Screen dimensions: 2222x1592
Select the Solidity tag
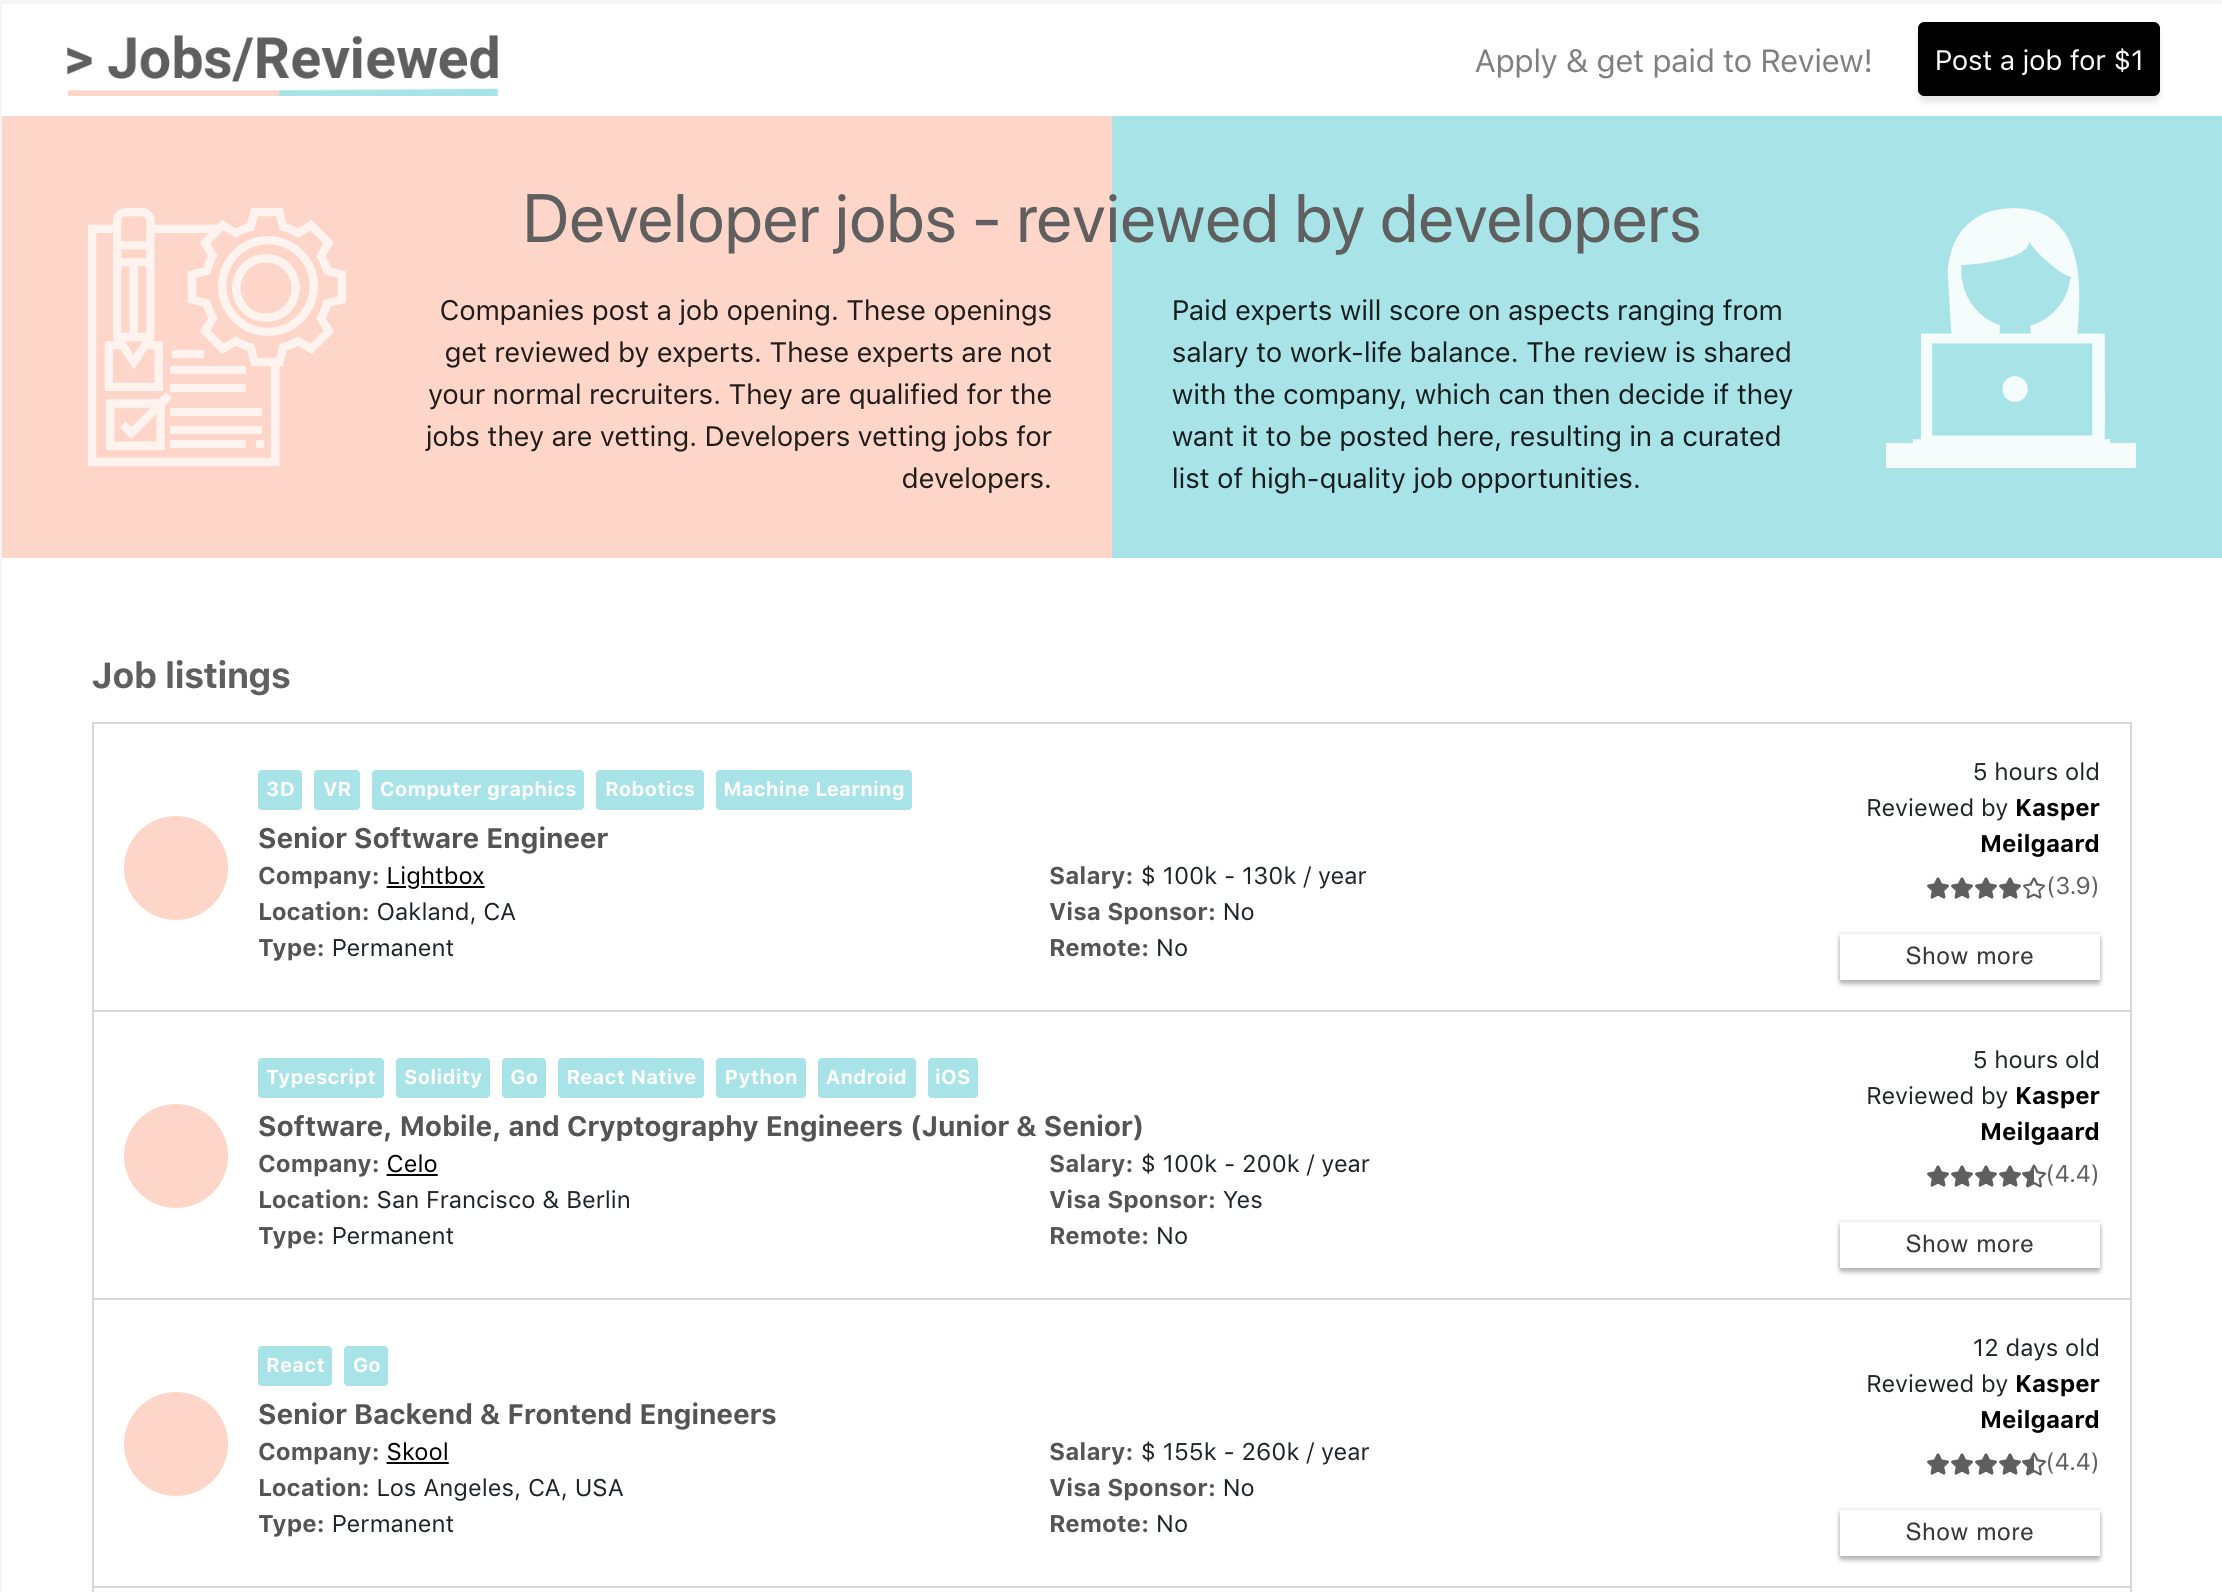tap(442, 1077)
